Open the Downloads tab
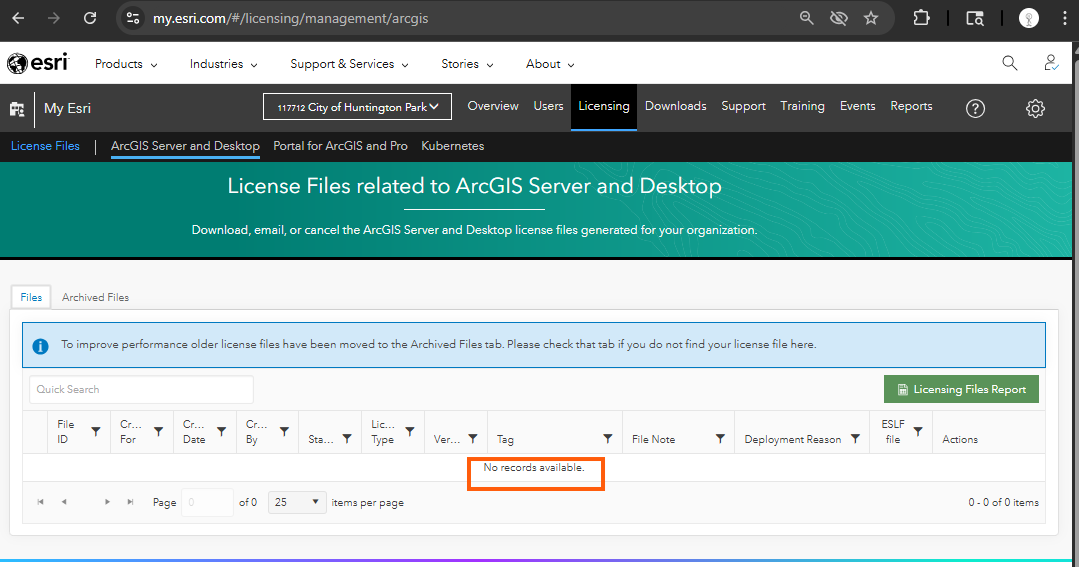 tap(675, 106)
